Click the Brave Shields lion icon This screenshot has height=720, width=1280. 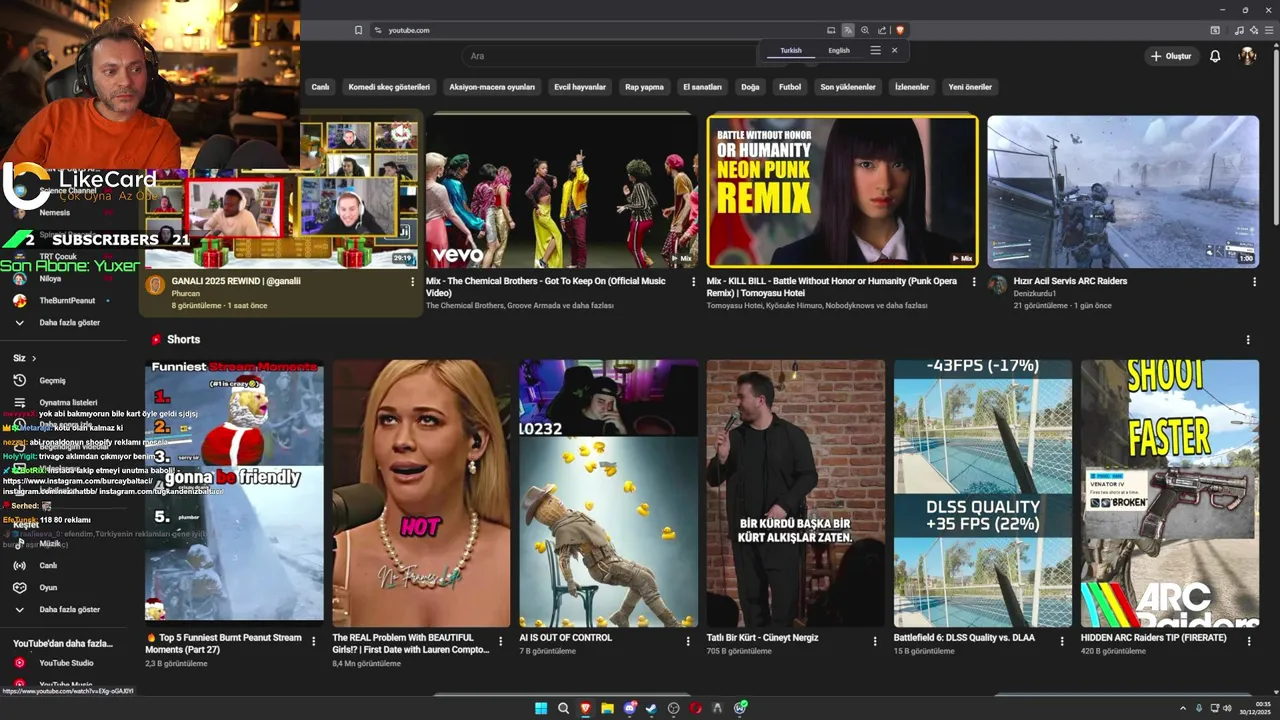pyautogui.click(x=900, y=30)
